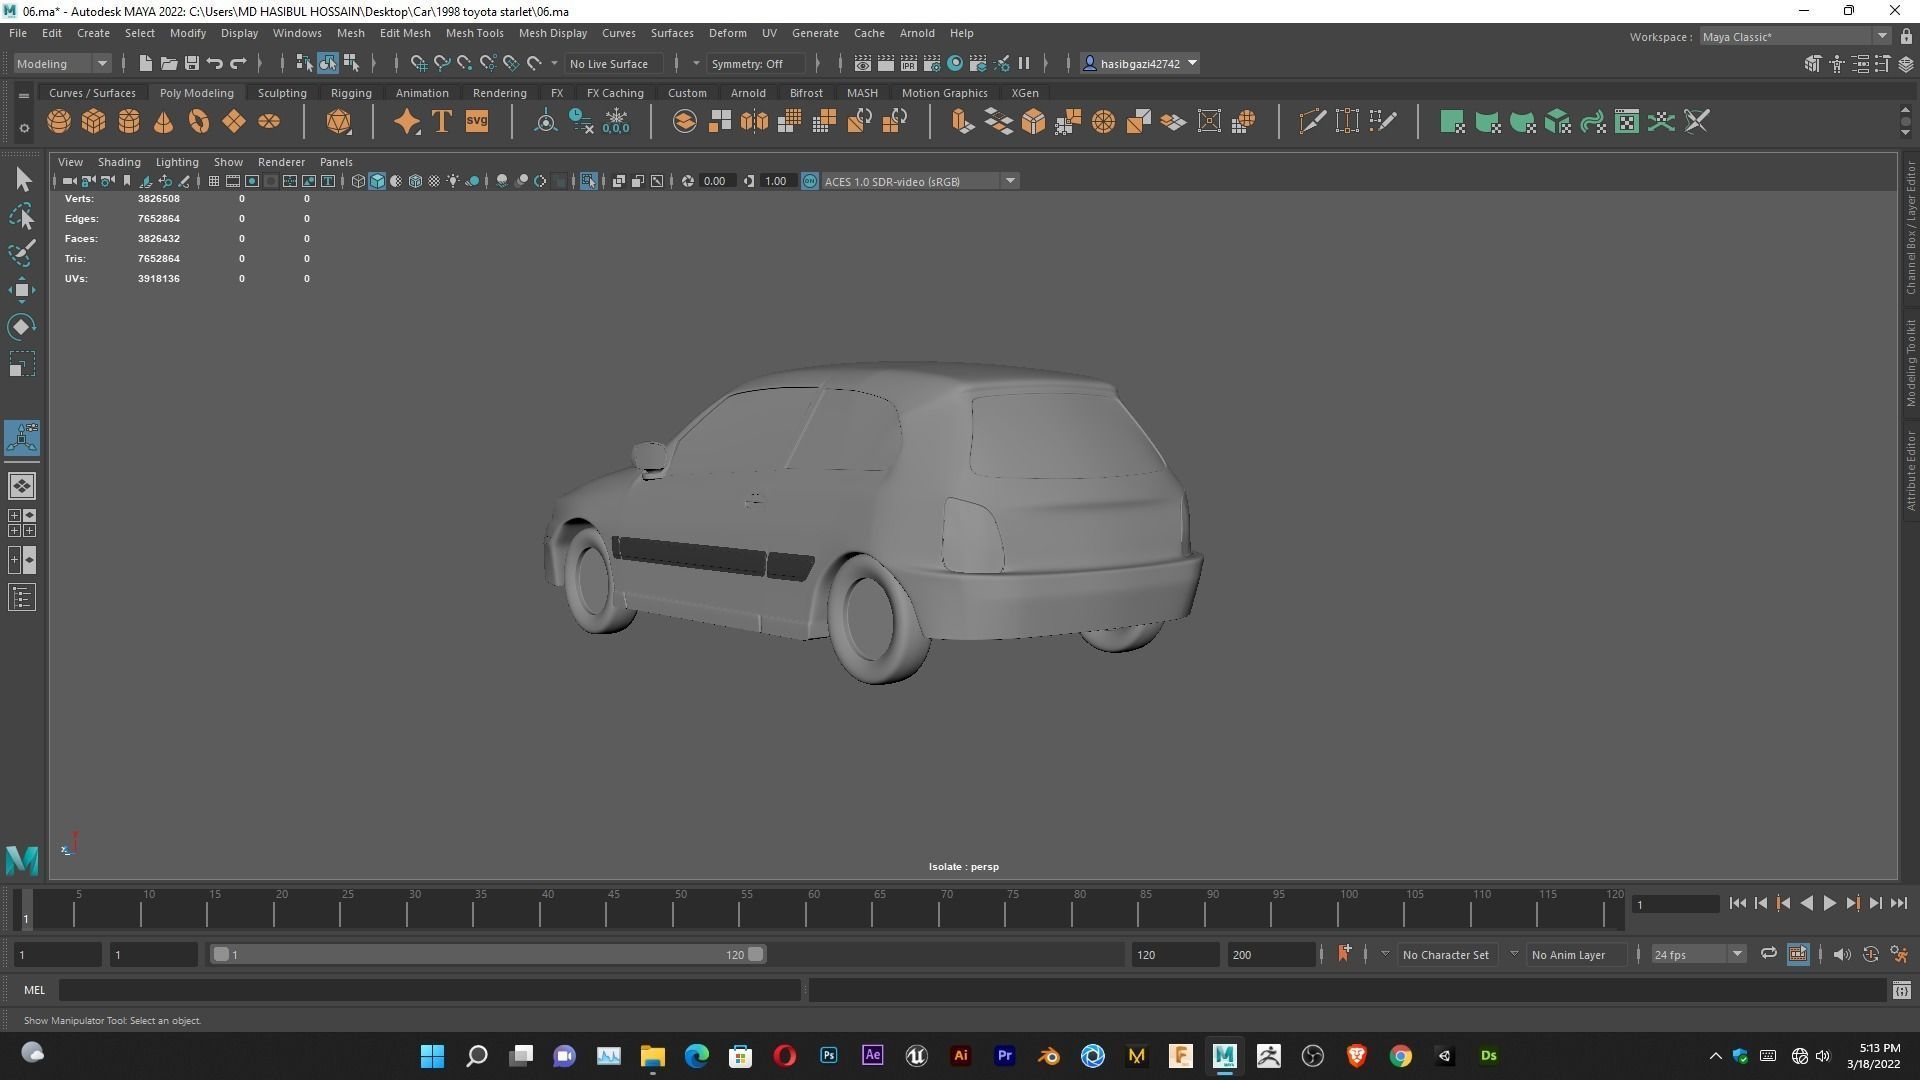The width and height of the screenshot is (1920, 1080).
Task: Activate the Select Tool arrow
Action: [22, 179]
